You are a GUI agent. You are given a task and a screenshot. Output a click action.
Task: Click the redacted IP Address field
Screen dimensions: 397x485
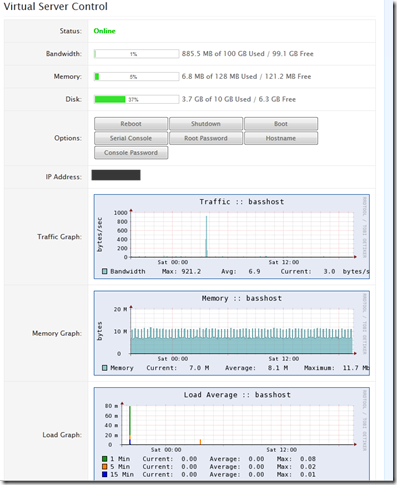pyautogui.click(x=116, y=175)
